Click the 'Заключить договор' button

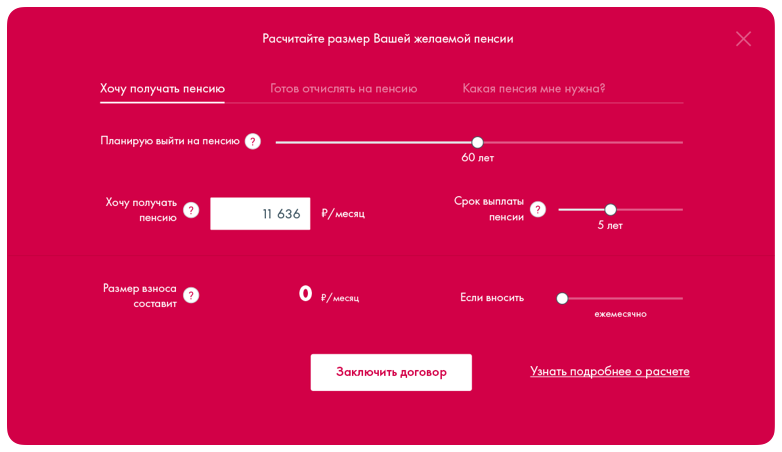pyautogui.click(x=391, y=372)
